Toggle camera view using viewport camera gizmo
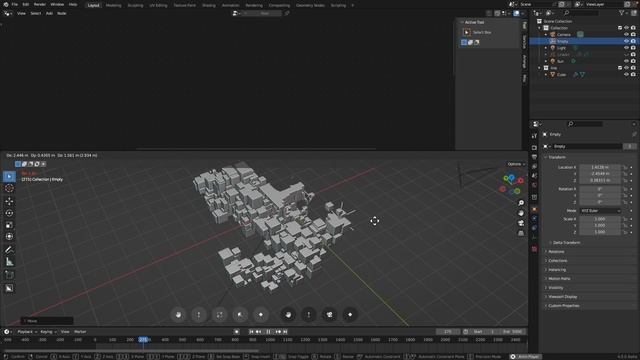Image resolution: width=640 pixels, height=360 pixels. pyautogui.click(x=521, y=223)
